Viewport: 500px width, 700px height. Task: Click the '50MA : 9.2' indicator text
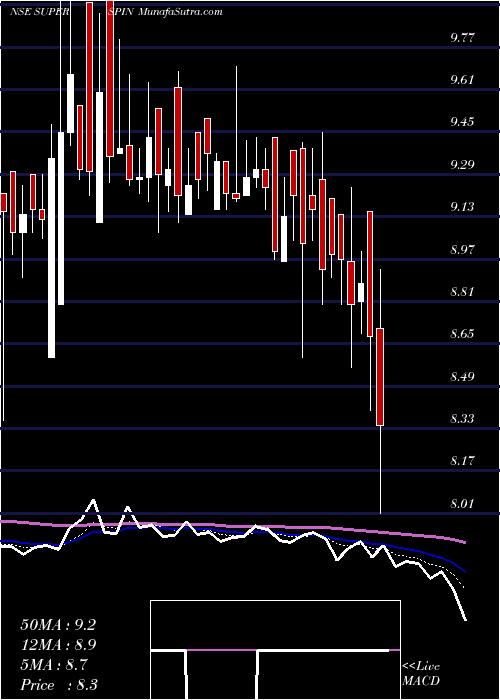pyautogui.click(x=58, y=625)
